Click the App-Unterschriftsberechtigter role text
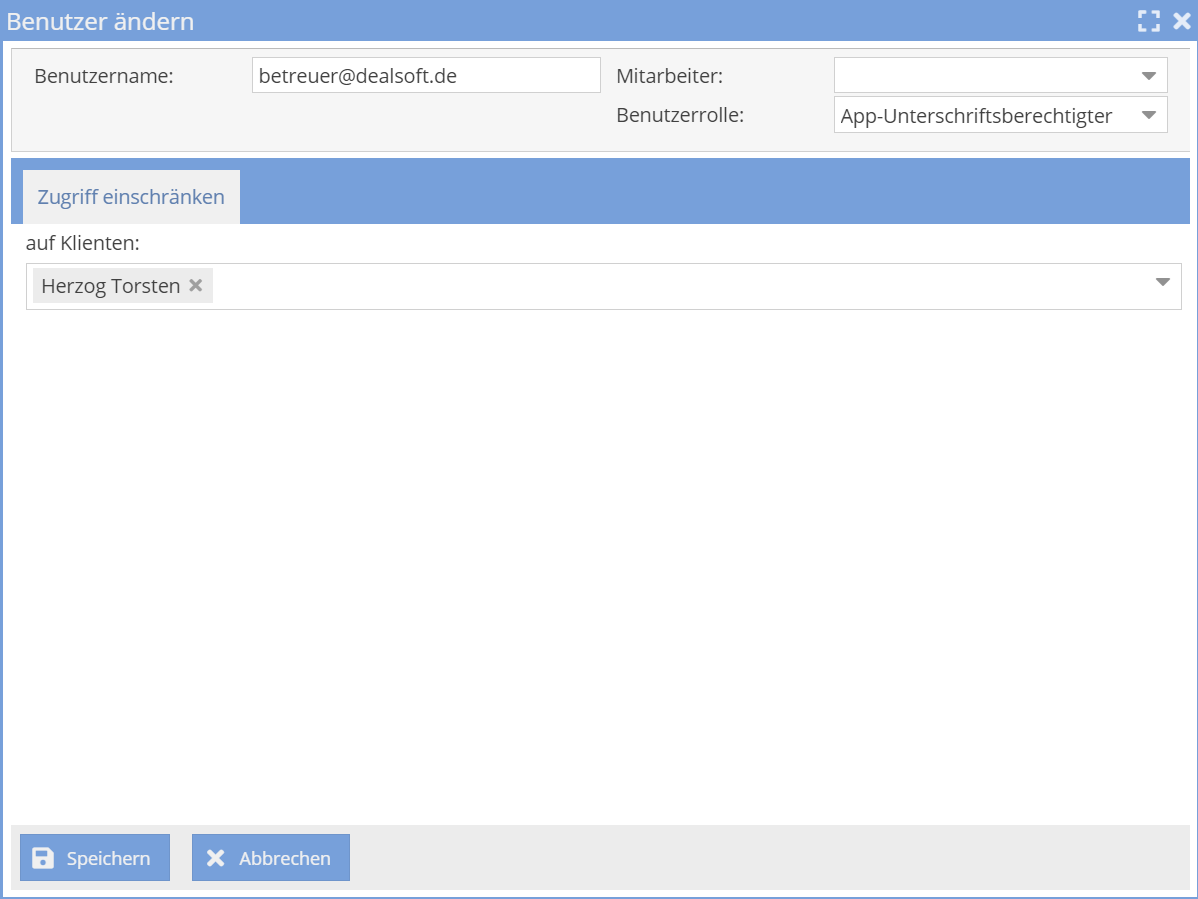Viewport: 1198px width, 899px height. click(976, 116)
